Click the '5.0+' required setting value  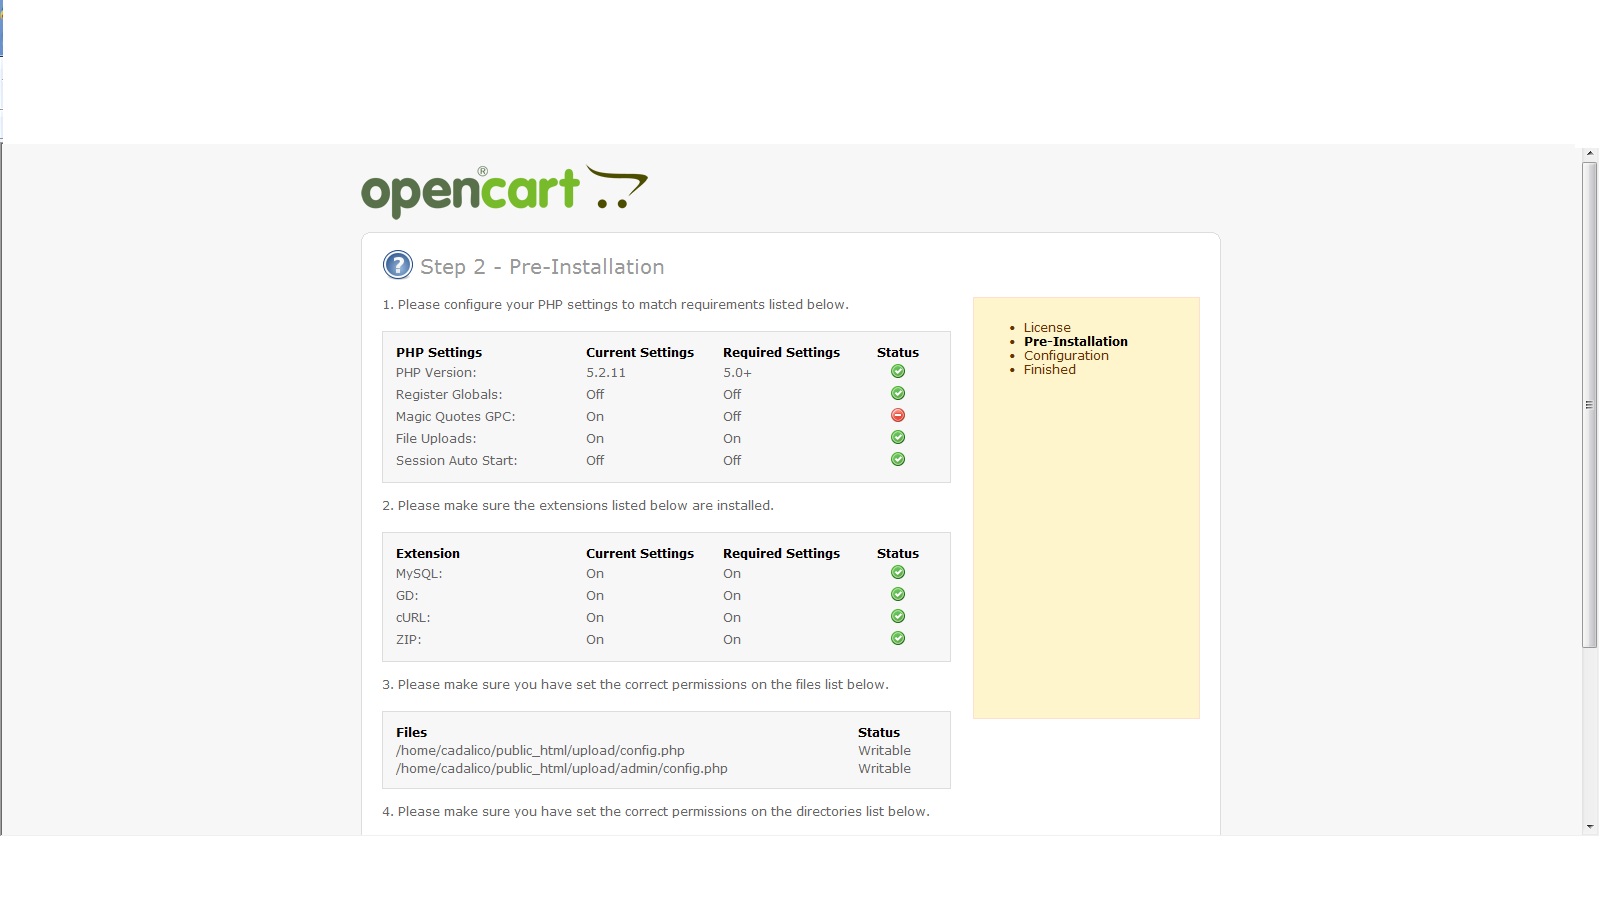(737, 373)
